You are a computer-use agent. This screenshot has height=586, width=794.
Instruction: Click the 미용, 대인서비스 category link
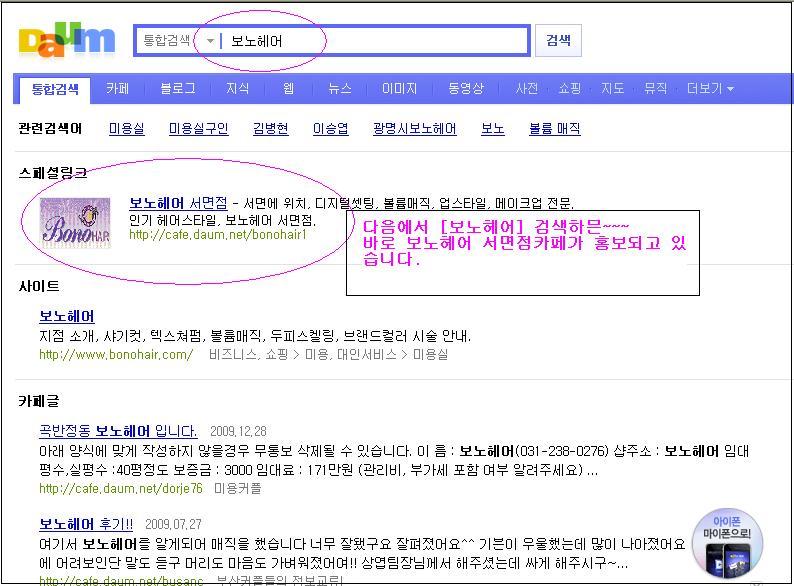click(350, 355)
